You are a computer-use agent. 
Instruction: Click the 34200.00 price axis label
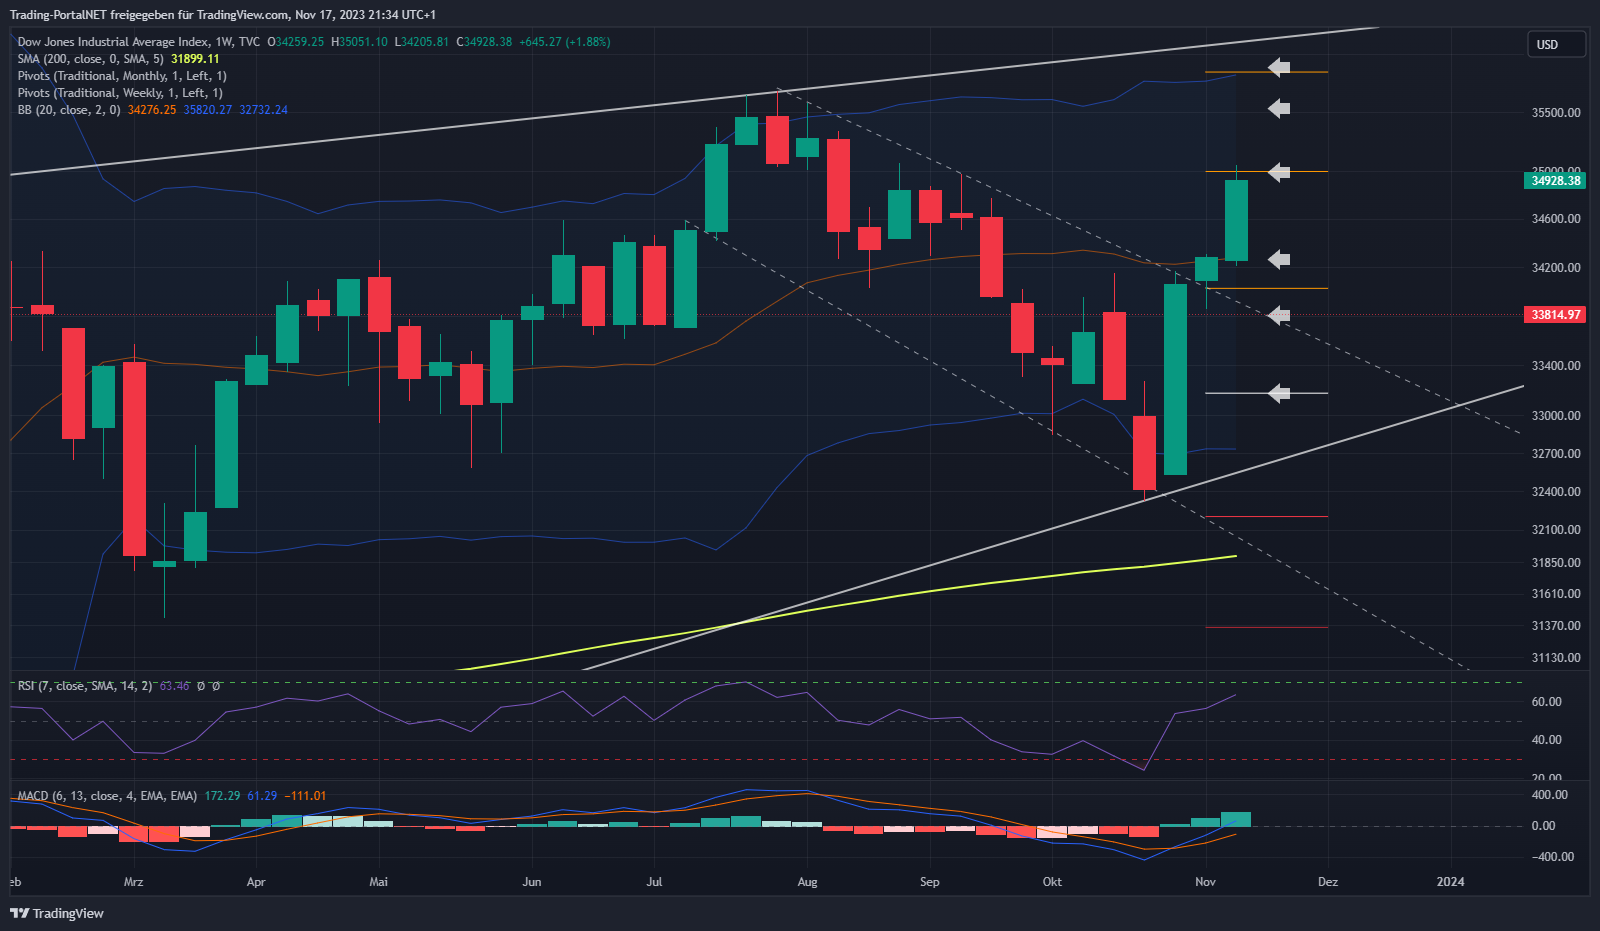[x=1556, y=268]
